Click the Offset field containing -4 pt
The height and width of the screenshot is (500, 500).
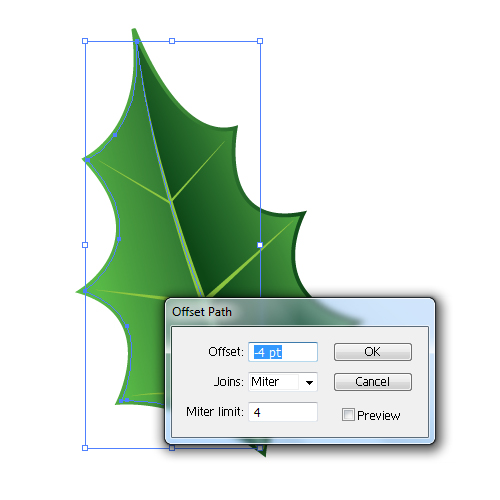pos(283,352)
